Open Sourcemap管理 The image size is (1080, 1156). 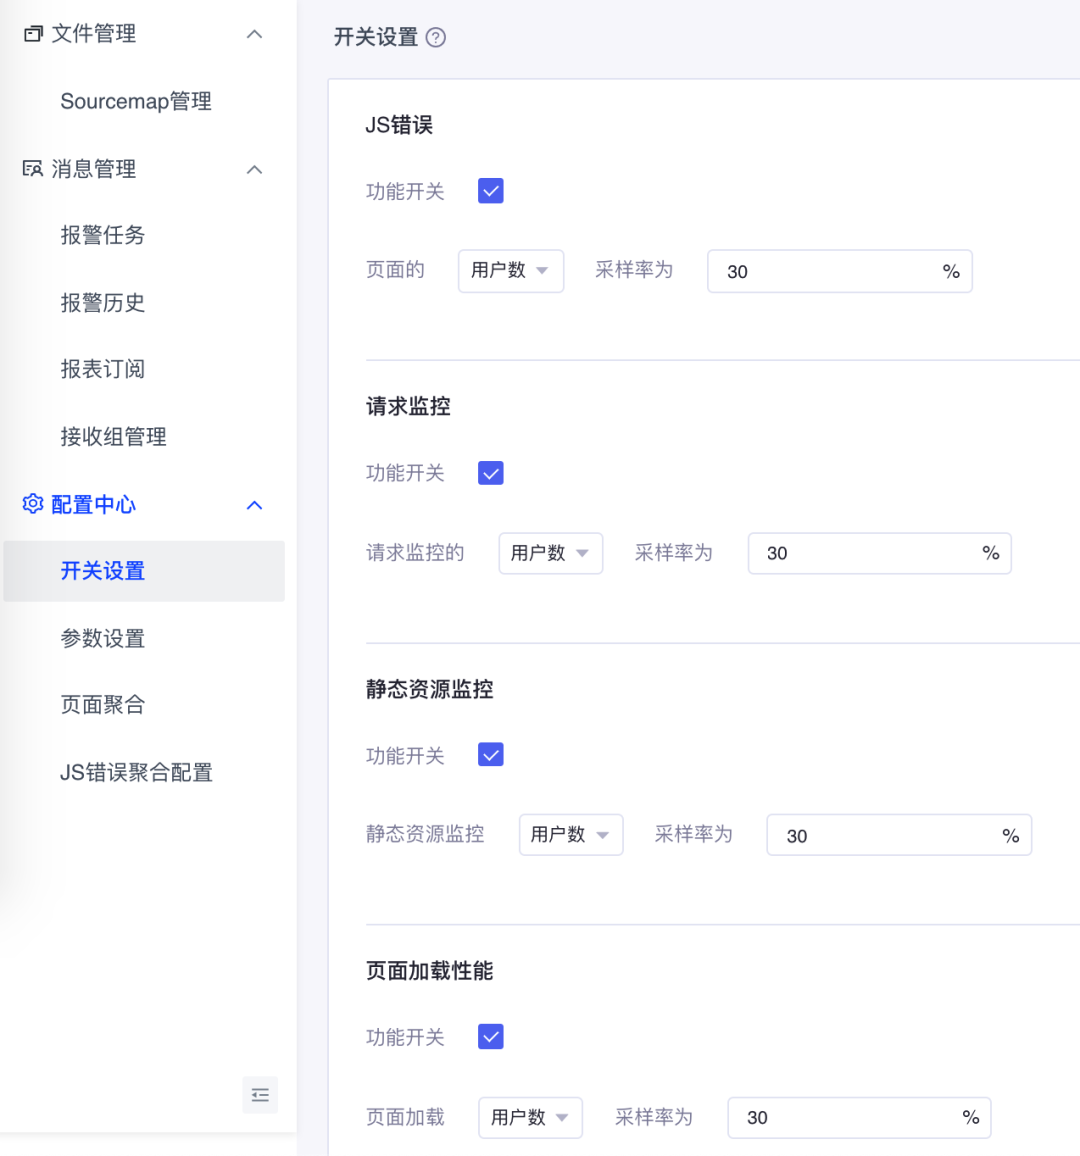pos(135,101)
